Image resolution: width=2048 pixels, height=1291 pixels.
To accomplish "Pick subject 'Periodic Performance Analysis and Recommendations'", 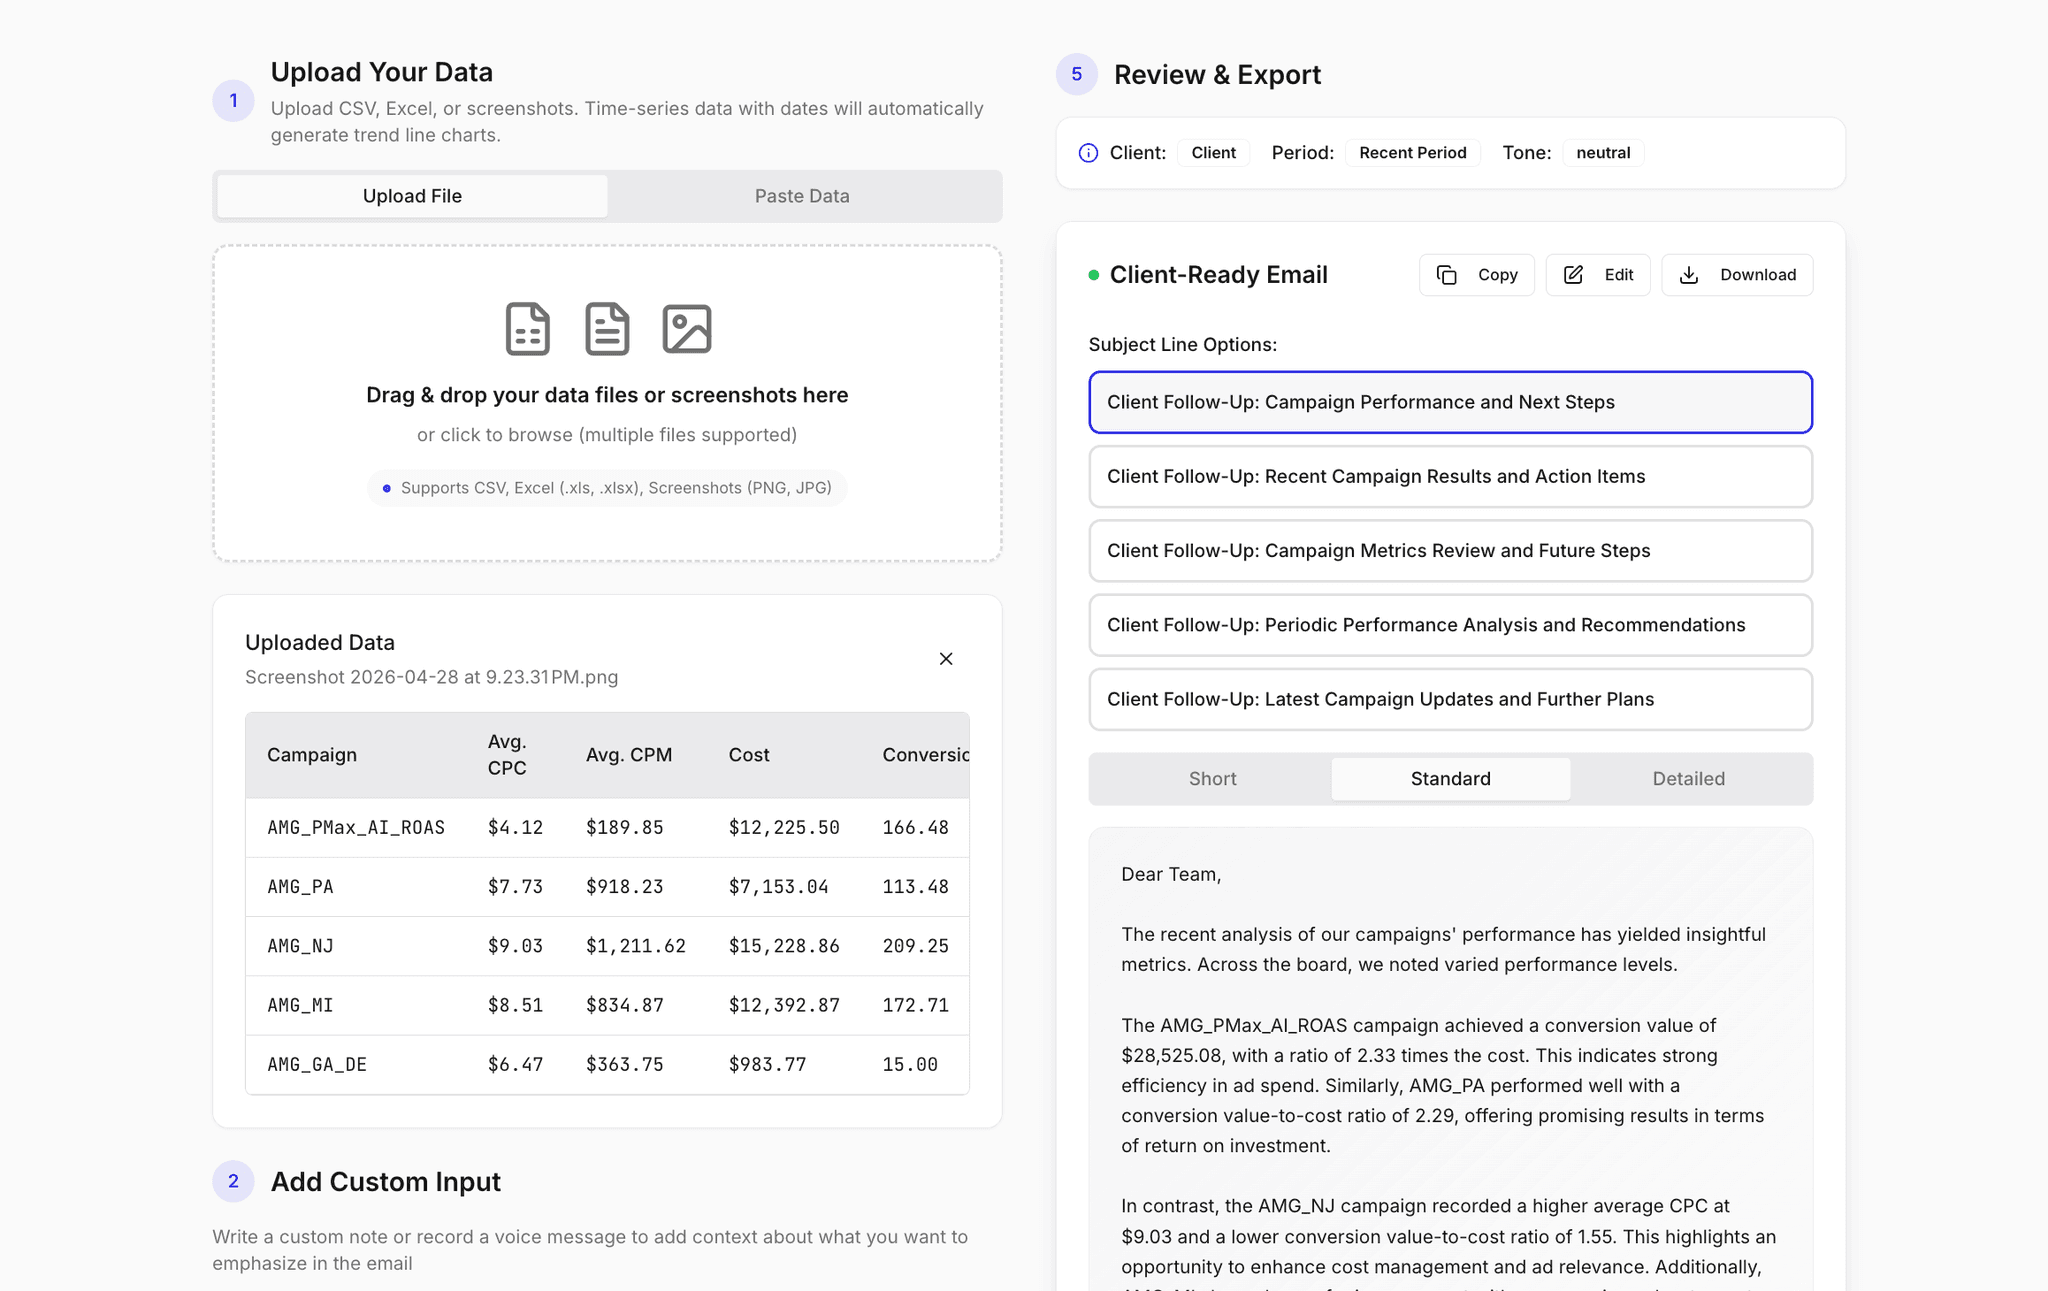I will tap(1450, 625).
